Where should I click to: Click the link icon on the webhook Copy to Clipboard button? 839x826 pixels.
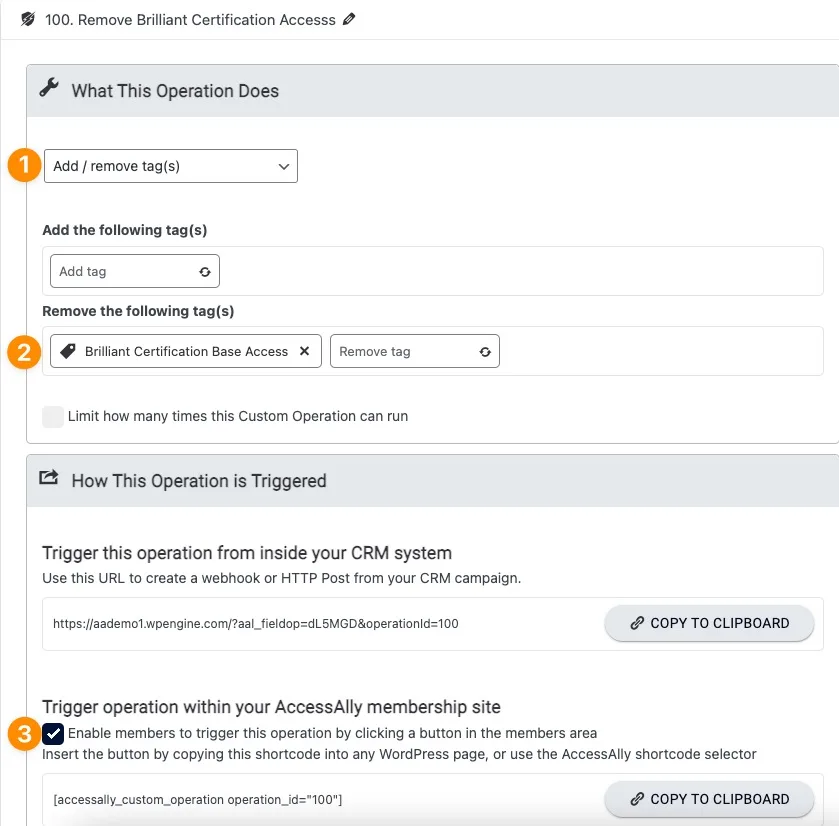pyautogui.click(x=637, y=623)
